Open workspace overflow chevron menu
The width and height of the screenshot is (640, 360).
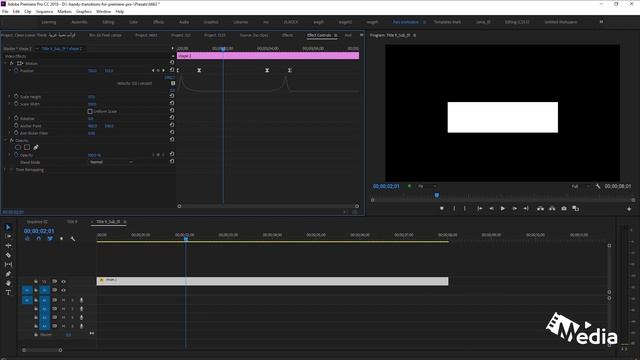click(601, 22)
